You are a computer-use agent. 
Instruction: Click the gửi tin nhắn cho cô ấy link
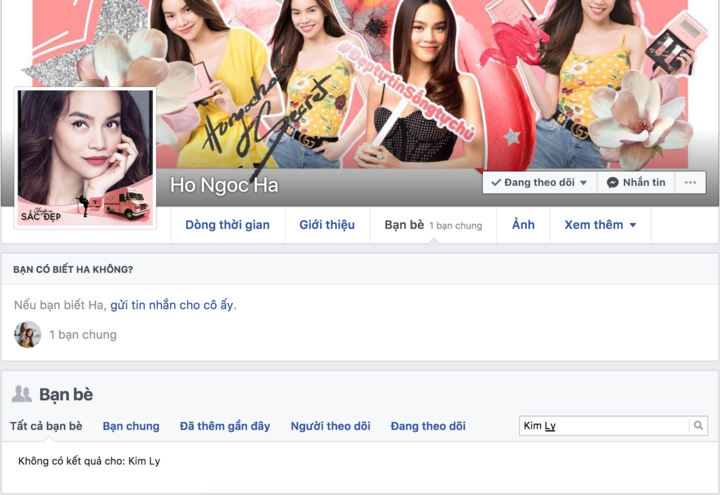pos(173,304)
